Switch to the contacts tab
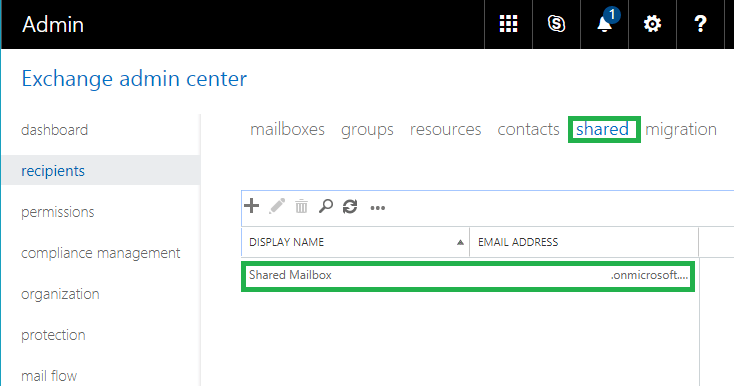 point(528,129)
